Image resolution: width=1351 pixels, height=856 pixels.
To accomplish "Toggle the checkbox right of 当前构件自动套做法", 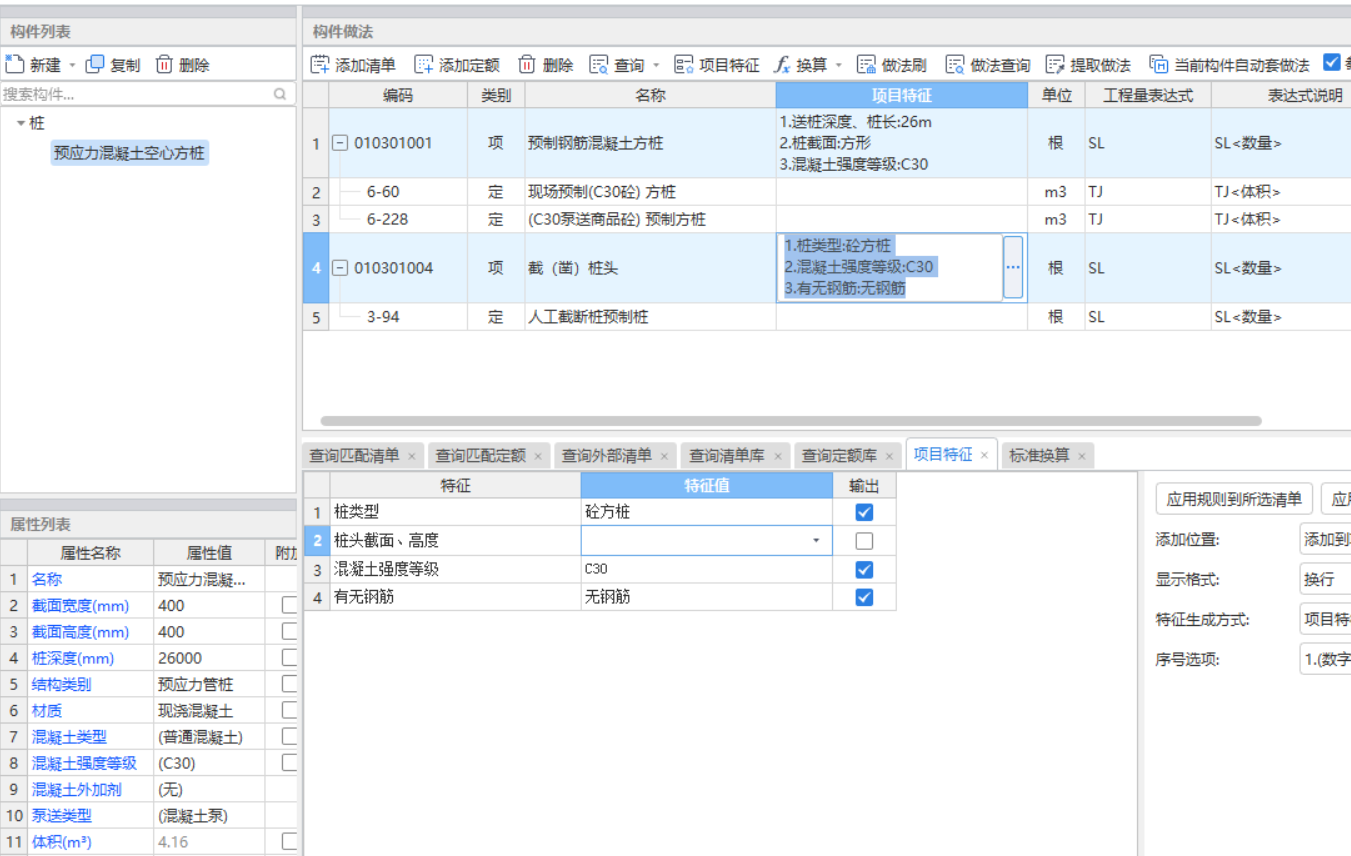I will tap(1331, 63).
